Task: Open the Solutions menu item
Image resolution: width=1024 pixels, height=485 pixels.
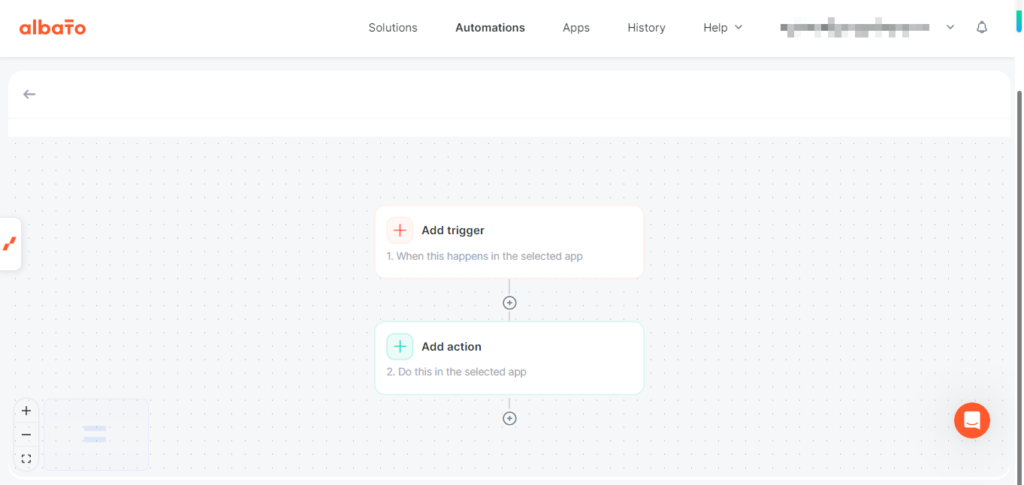Action: 392,27
